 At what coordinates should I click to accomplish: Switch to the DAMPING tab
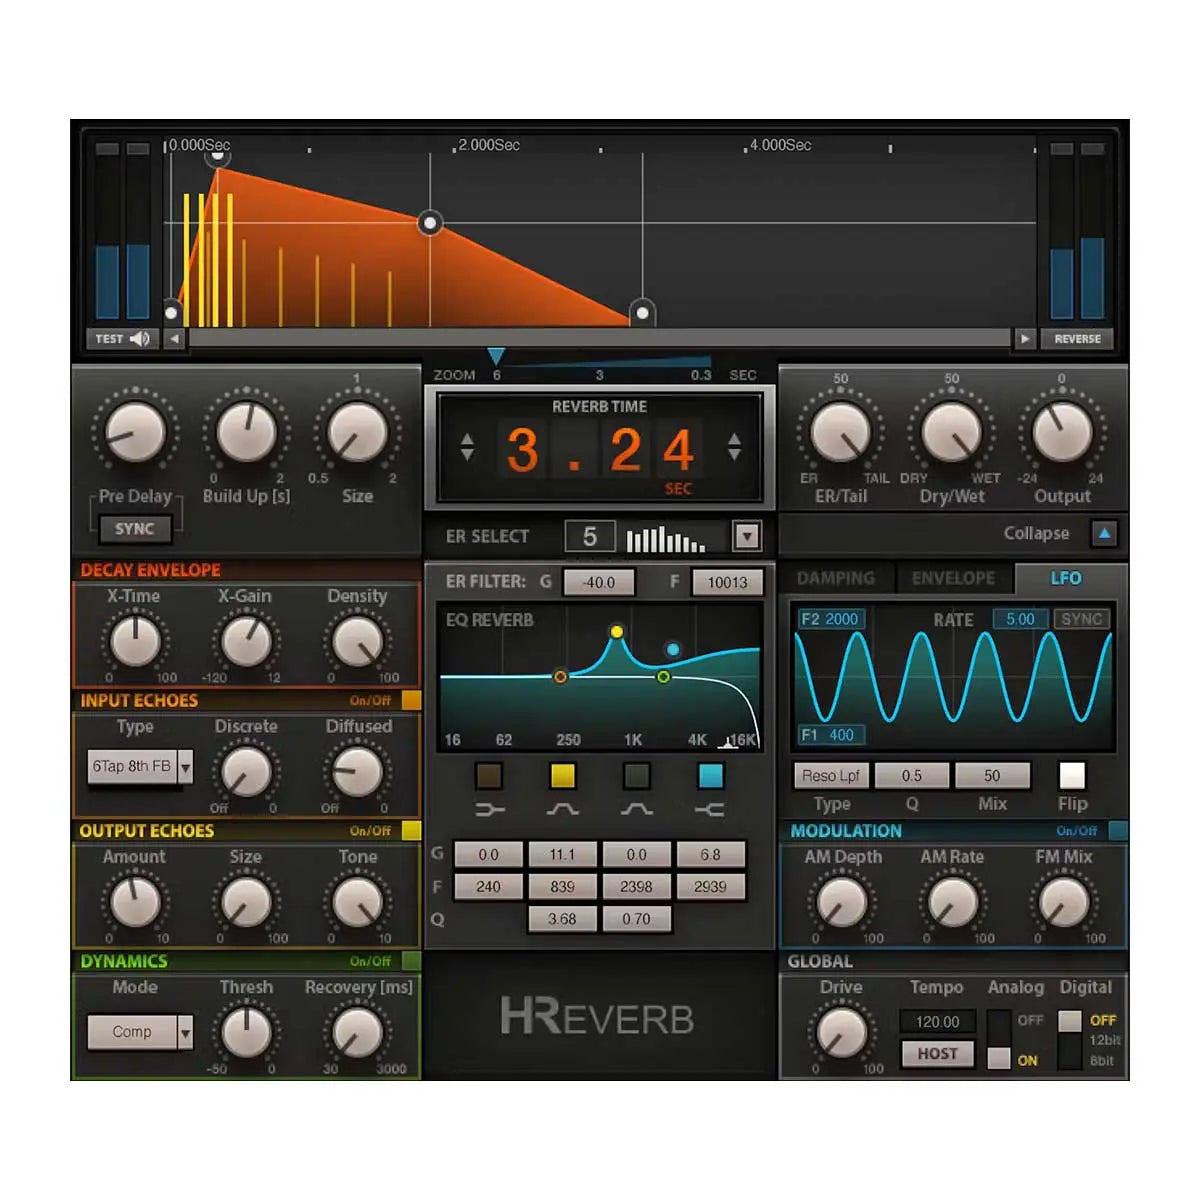[838, 578]
